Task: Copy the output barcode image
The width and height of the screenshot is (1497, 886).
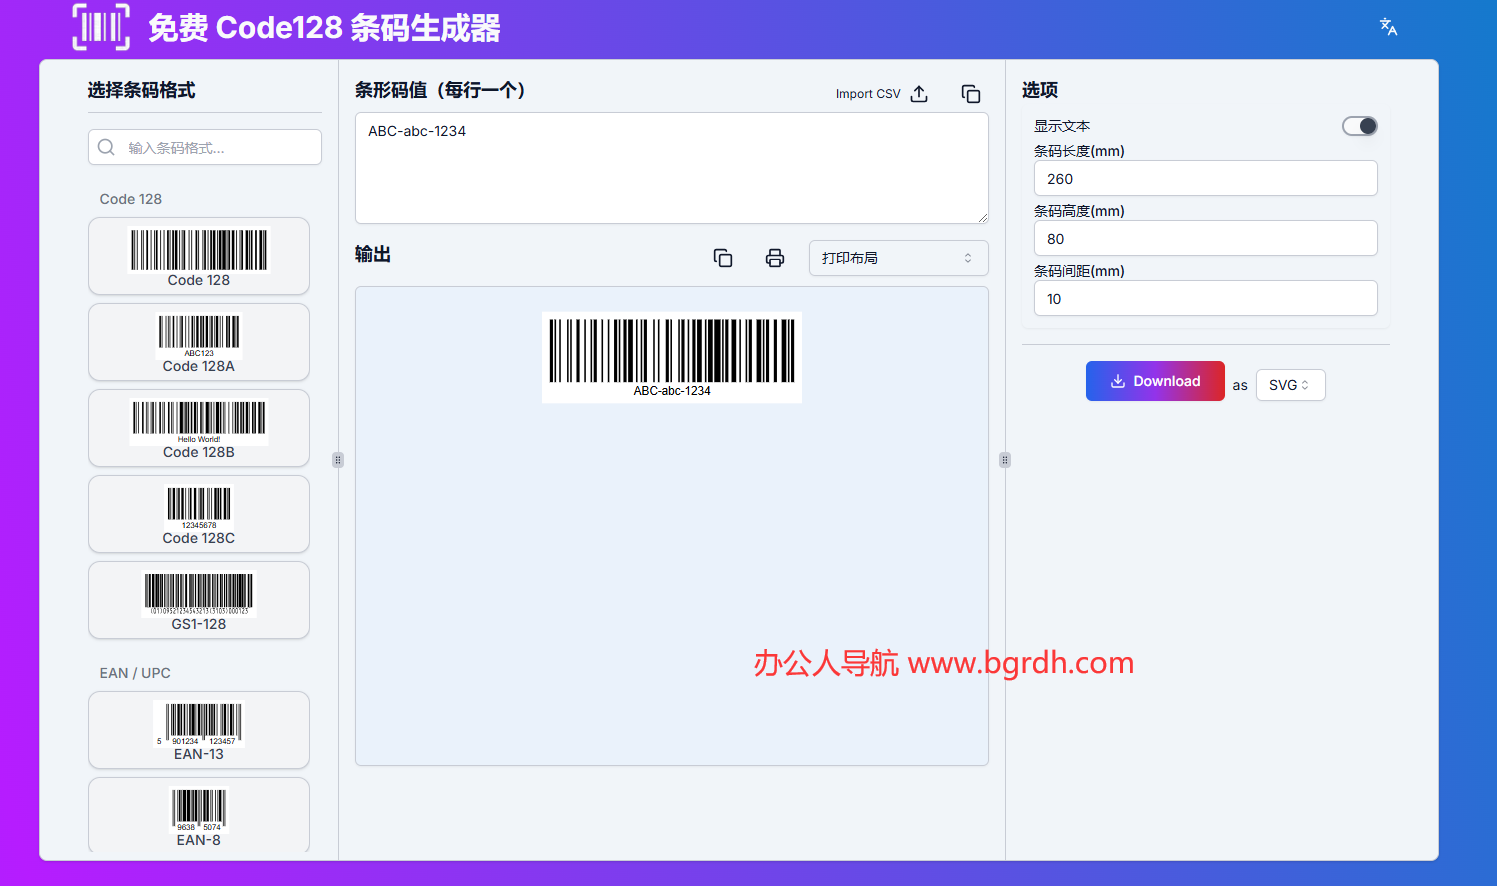Action: click(x=723, y=258)
